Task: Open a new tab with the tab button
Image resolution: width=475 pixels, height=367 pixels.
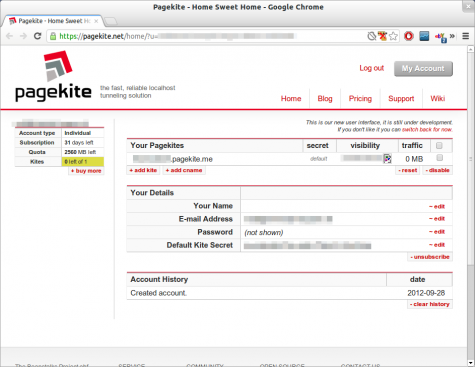Action: 111,21
